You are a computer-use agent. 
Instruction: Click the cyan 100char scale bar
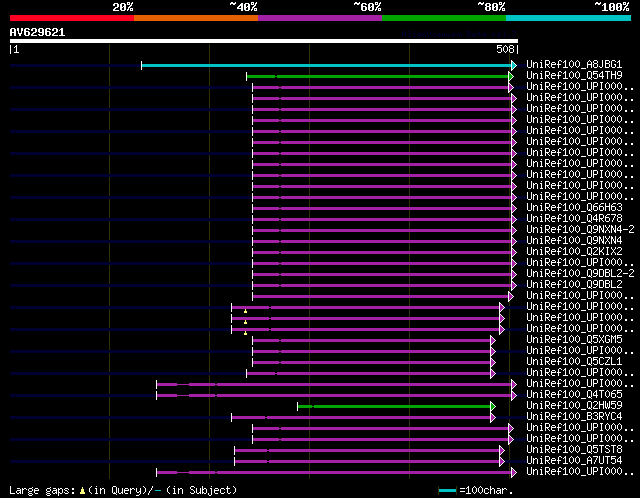click(447, 490)
